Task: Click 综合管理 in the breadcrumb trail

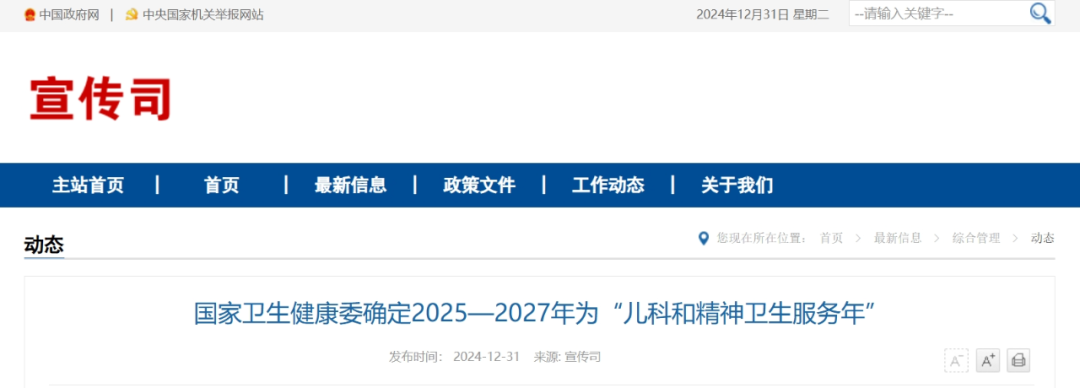Action: [976, 238]
